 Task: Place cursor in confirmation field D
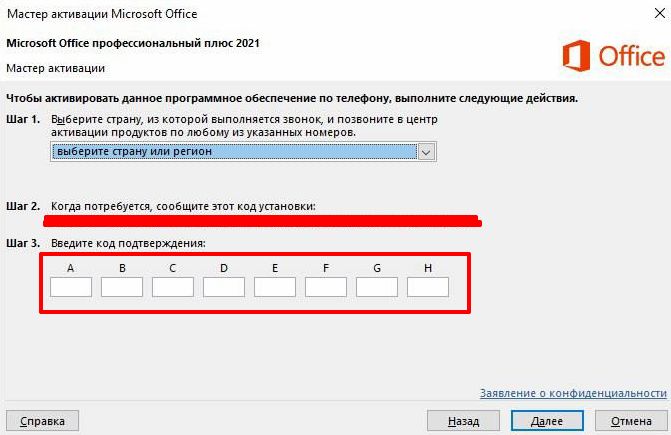[224, 287]
